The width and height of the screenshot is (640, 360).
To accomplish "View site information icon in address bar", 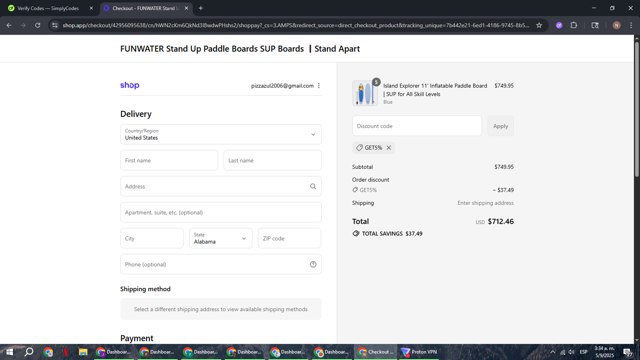I will pos(55,25).
